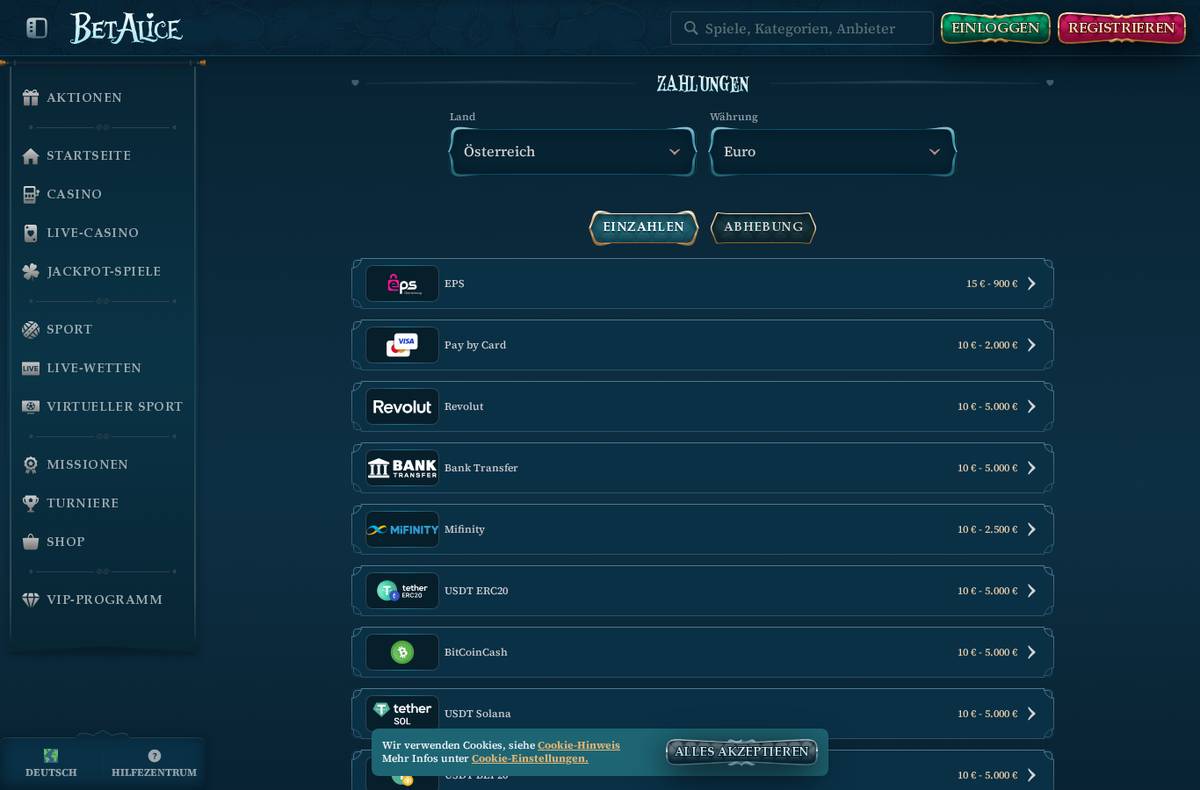The image size is (1200, 790).
Task: Click the Pay by Card payment name
Action: click(475, 345)
